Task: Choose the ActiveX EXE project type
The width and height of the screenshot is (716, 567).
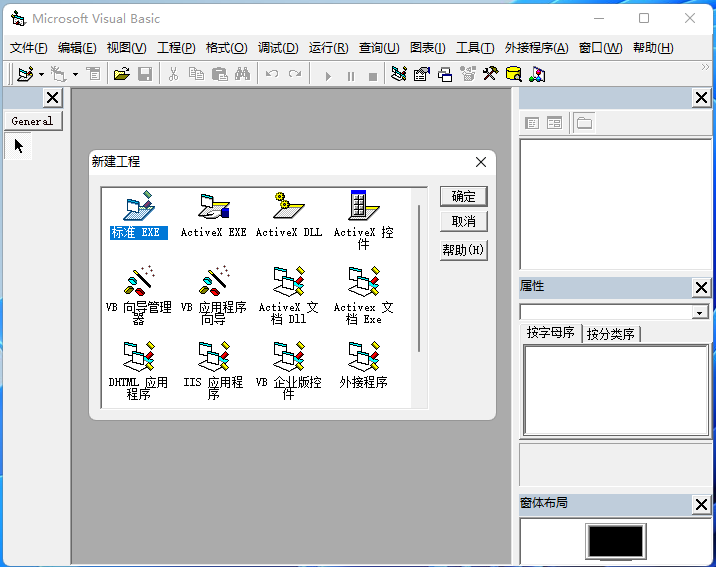Action: tap(214, 215)
